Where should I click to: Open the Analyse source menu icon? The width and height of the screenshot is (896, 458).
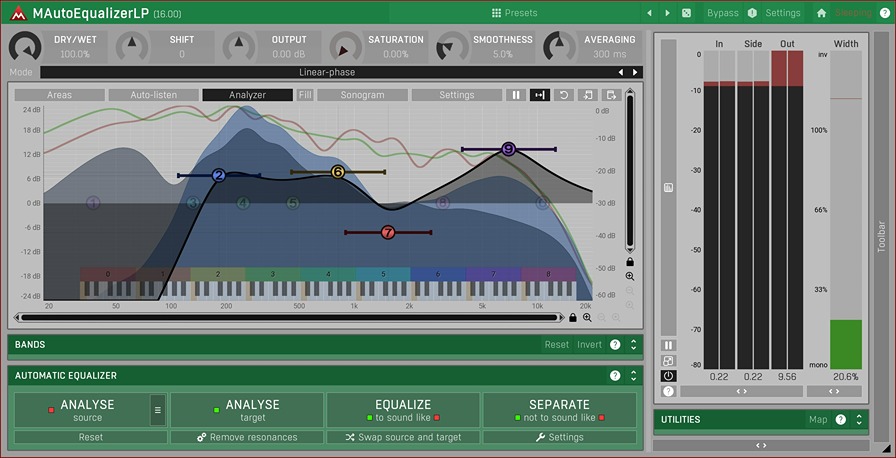pos(158,410)
